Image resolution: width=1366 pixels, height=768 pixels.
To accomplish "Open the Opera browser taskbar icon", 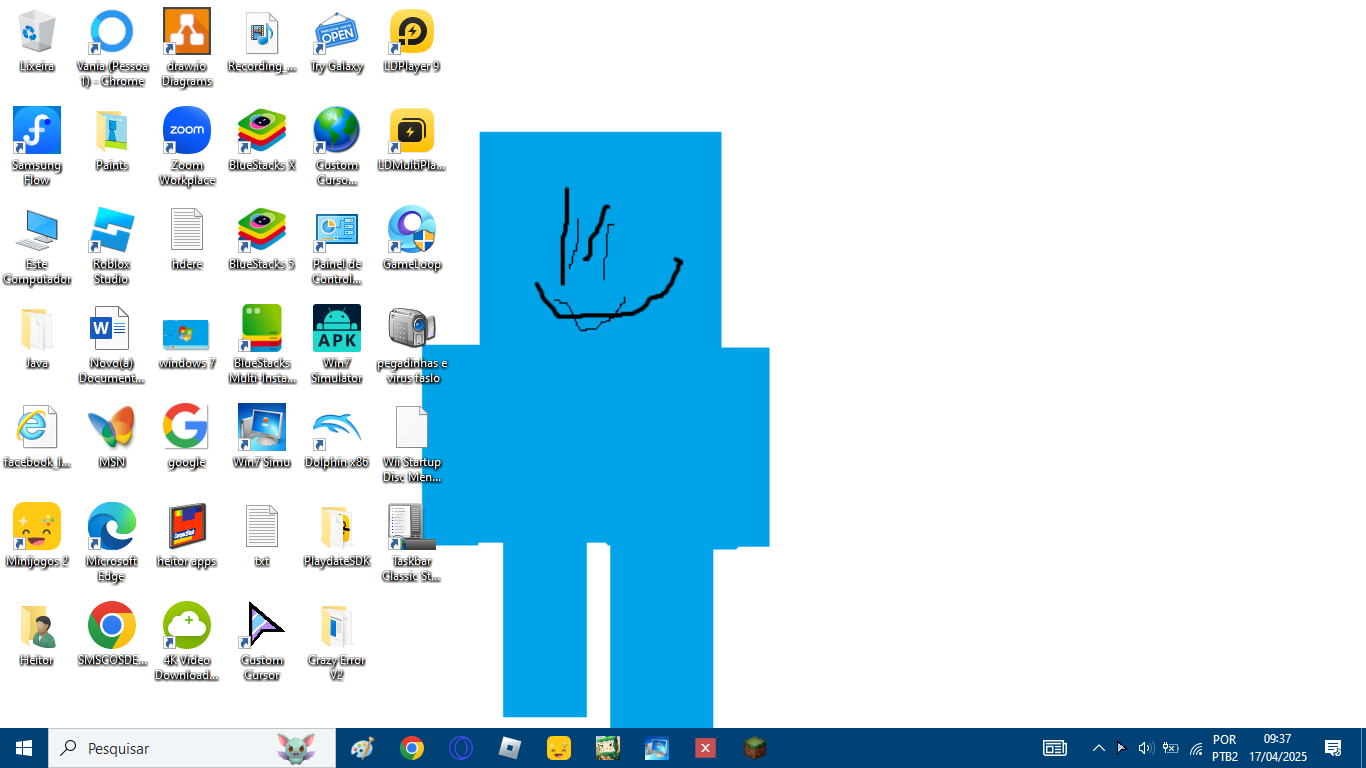I will point(460,748).
